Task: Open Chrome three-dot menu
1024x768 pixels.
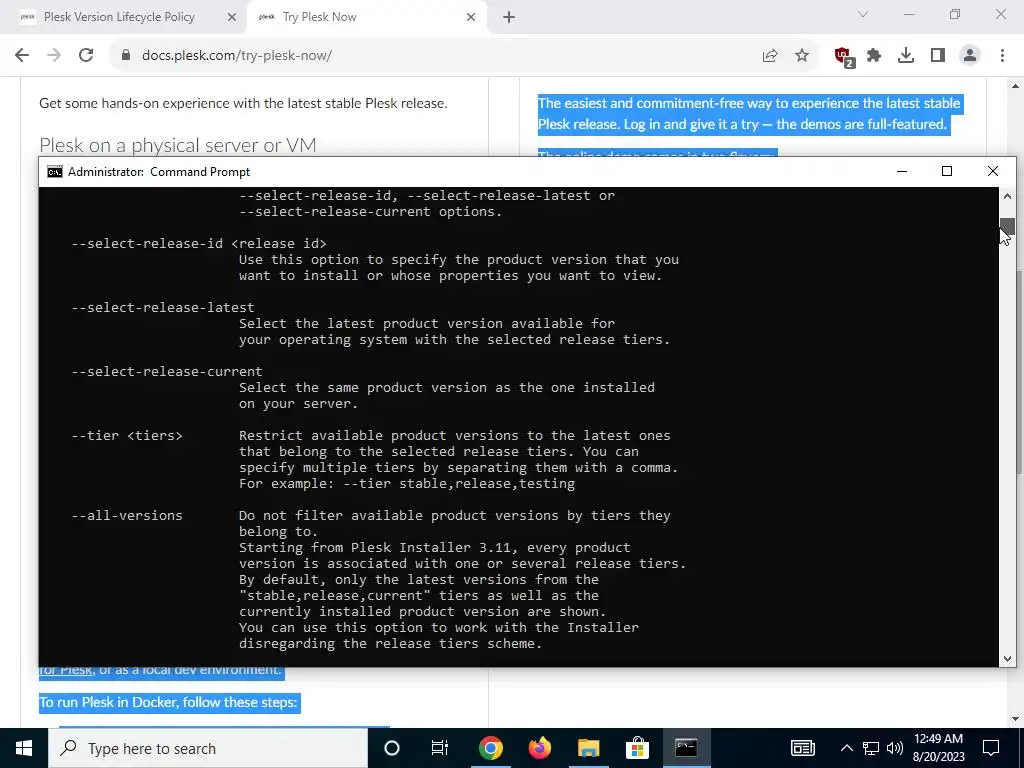Action: tap(1002, 56)
